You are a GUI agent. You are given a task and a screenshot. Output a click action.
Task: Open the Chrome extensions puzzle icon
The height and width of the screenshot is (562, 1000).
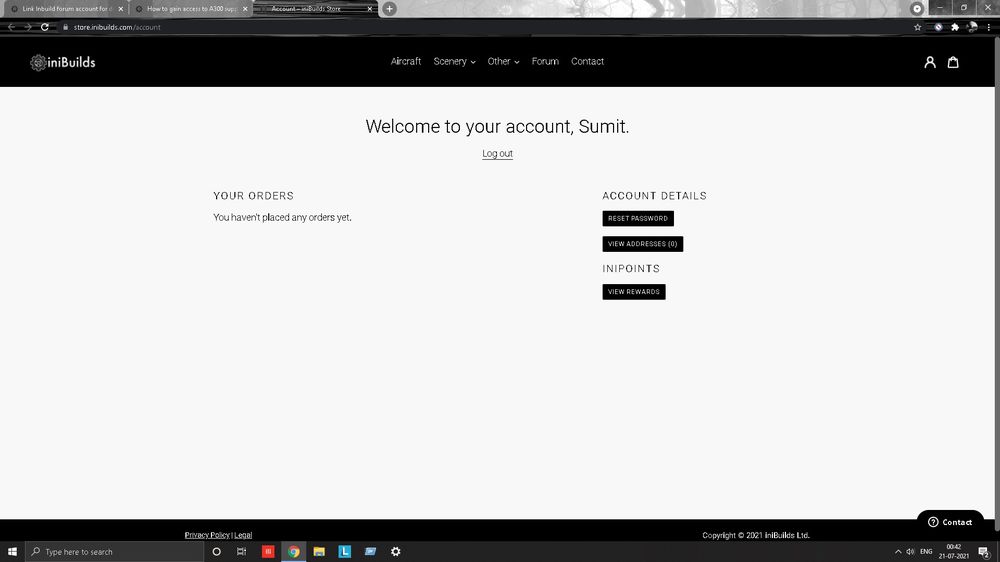pos(955,27)
